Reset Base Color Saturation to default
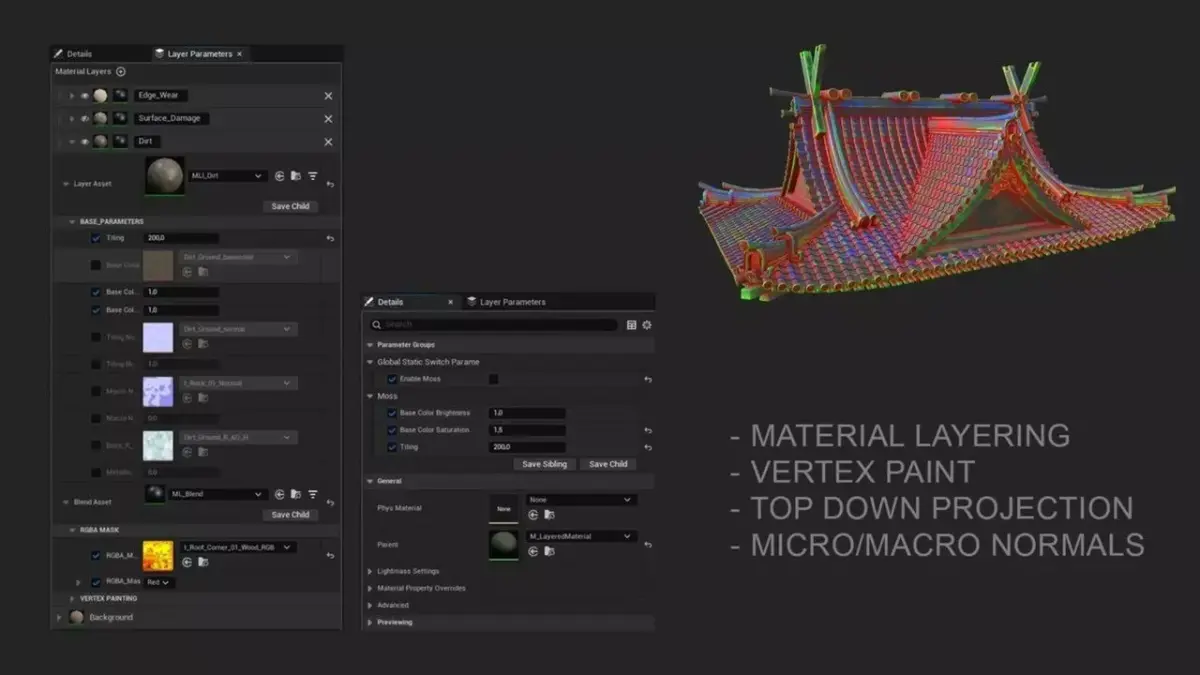 [648, 430]
